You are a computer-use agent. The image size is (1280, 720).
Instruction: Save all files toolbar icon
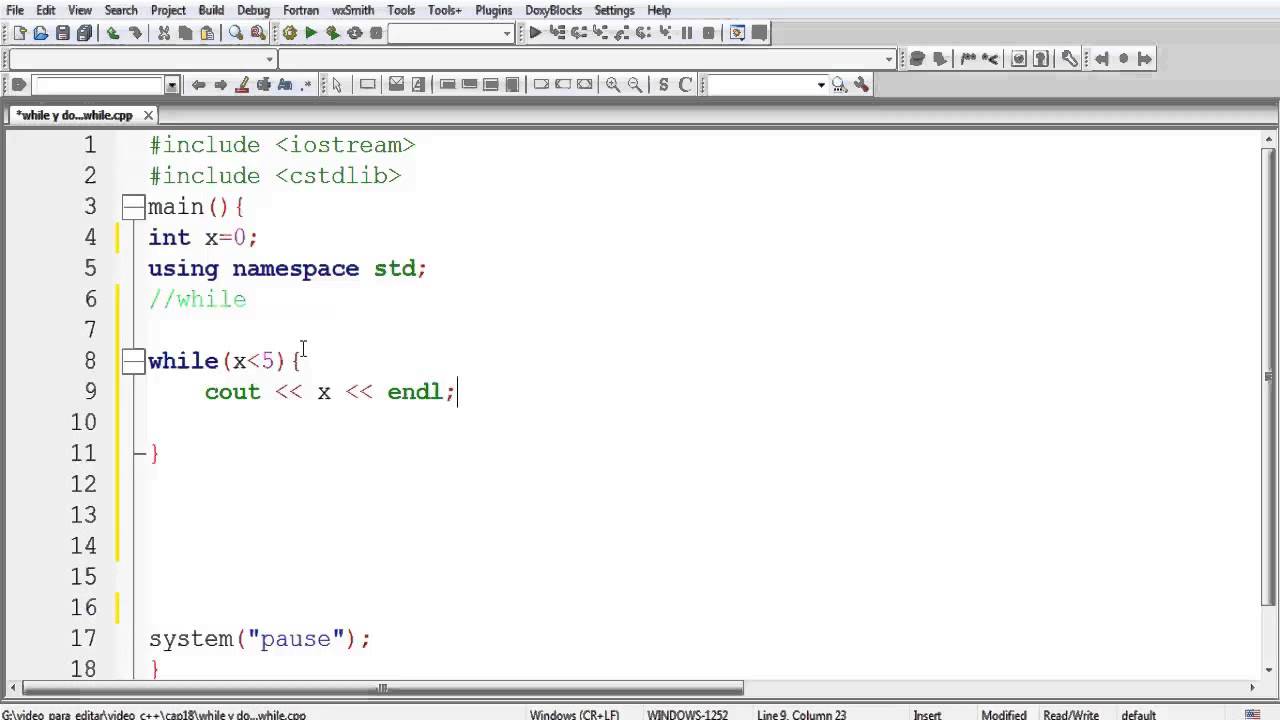(x=85, y=33)
